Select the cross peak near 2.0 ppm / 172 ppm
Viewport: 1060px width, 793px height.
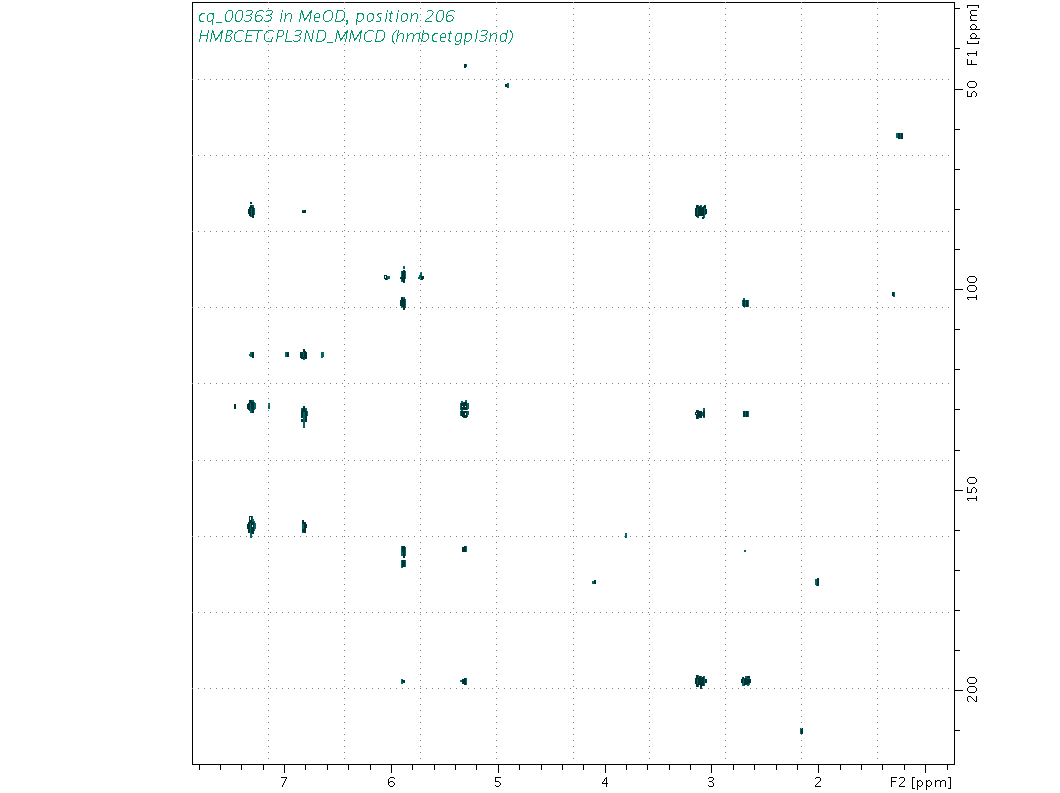tap(817, 582)
